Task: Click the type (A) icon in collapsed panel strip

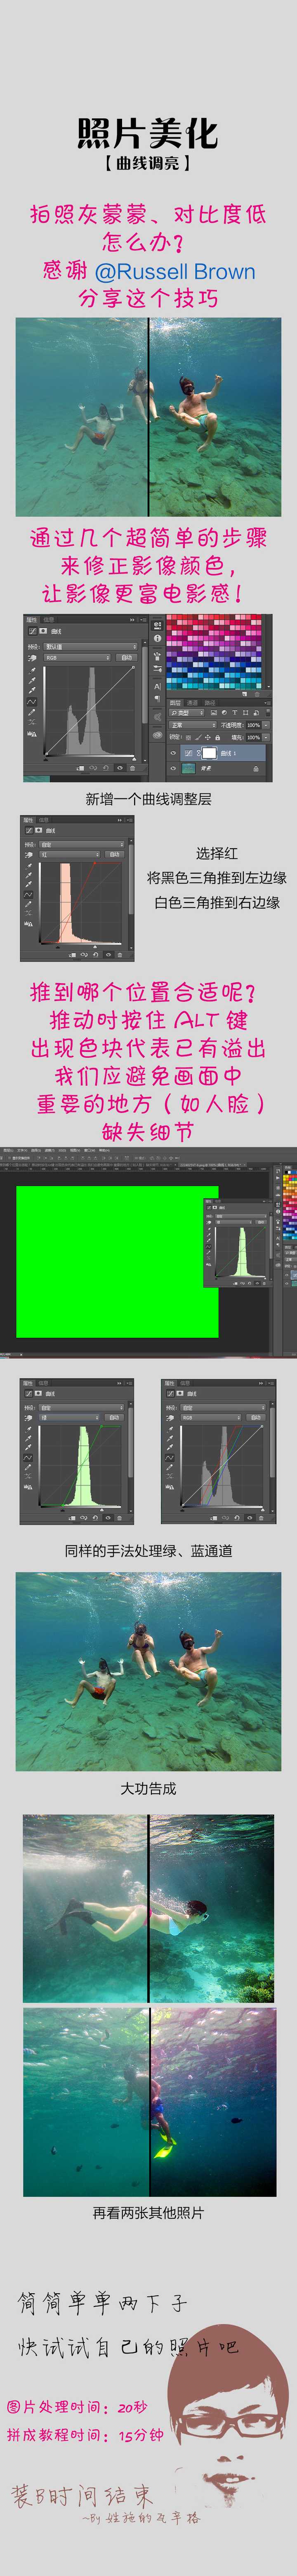Action: click(157, 687)
